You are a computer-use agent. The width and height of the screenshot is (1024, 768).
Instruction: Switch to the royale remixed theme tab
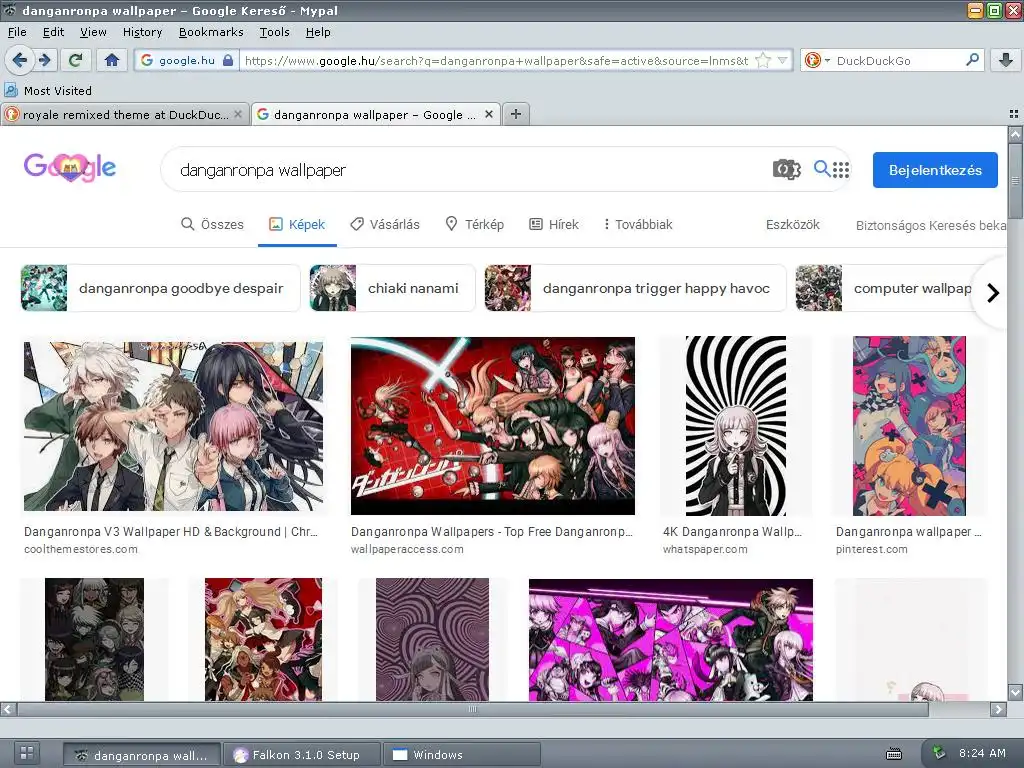pos(125,114)
